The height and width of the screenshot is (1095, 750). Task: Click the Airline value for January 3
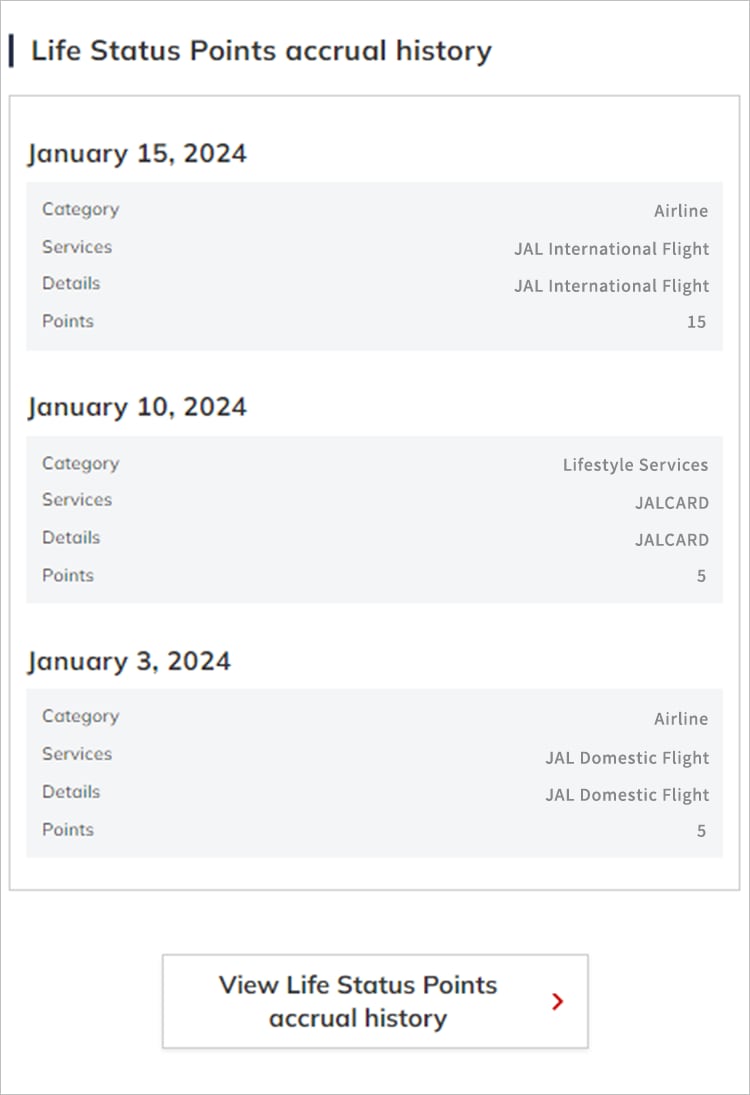[x=682, y=718]
